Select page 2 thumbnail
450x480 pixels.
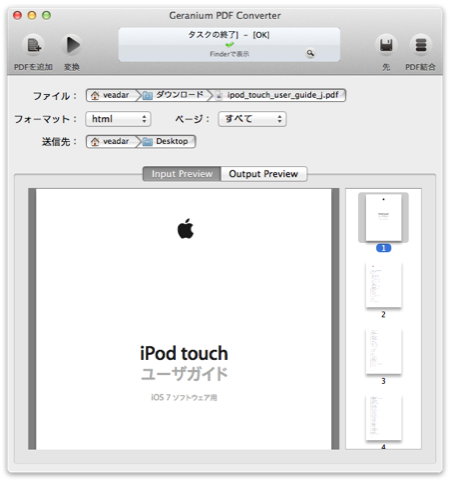point(383,285)
